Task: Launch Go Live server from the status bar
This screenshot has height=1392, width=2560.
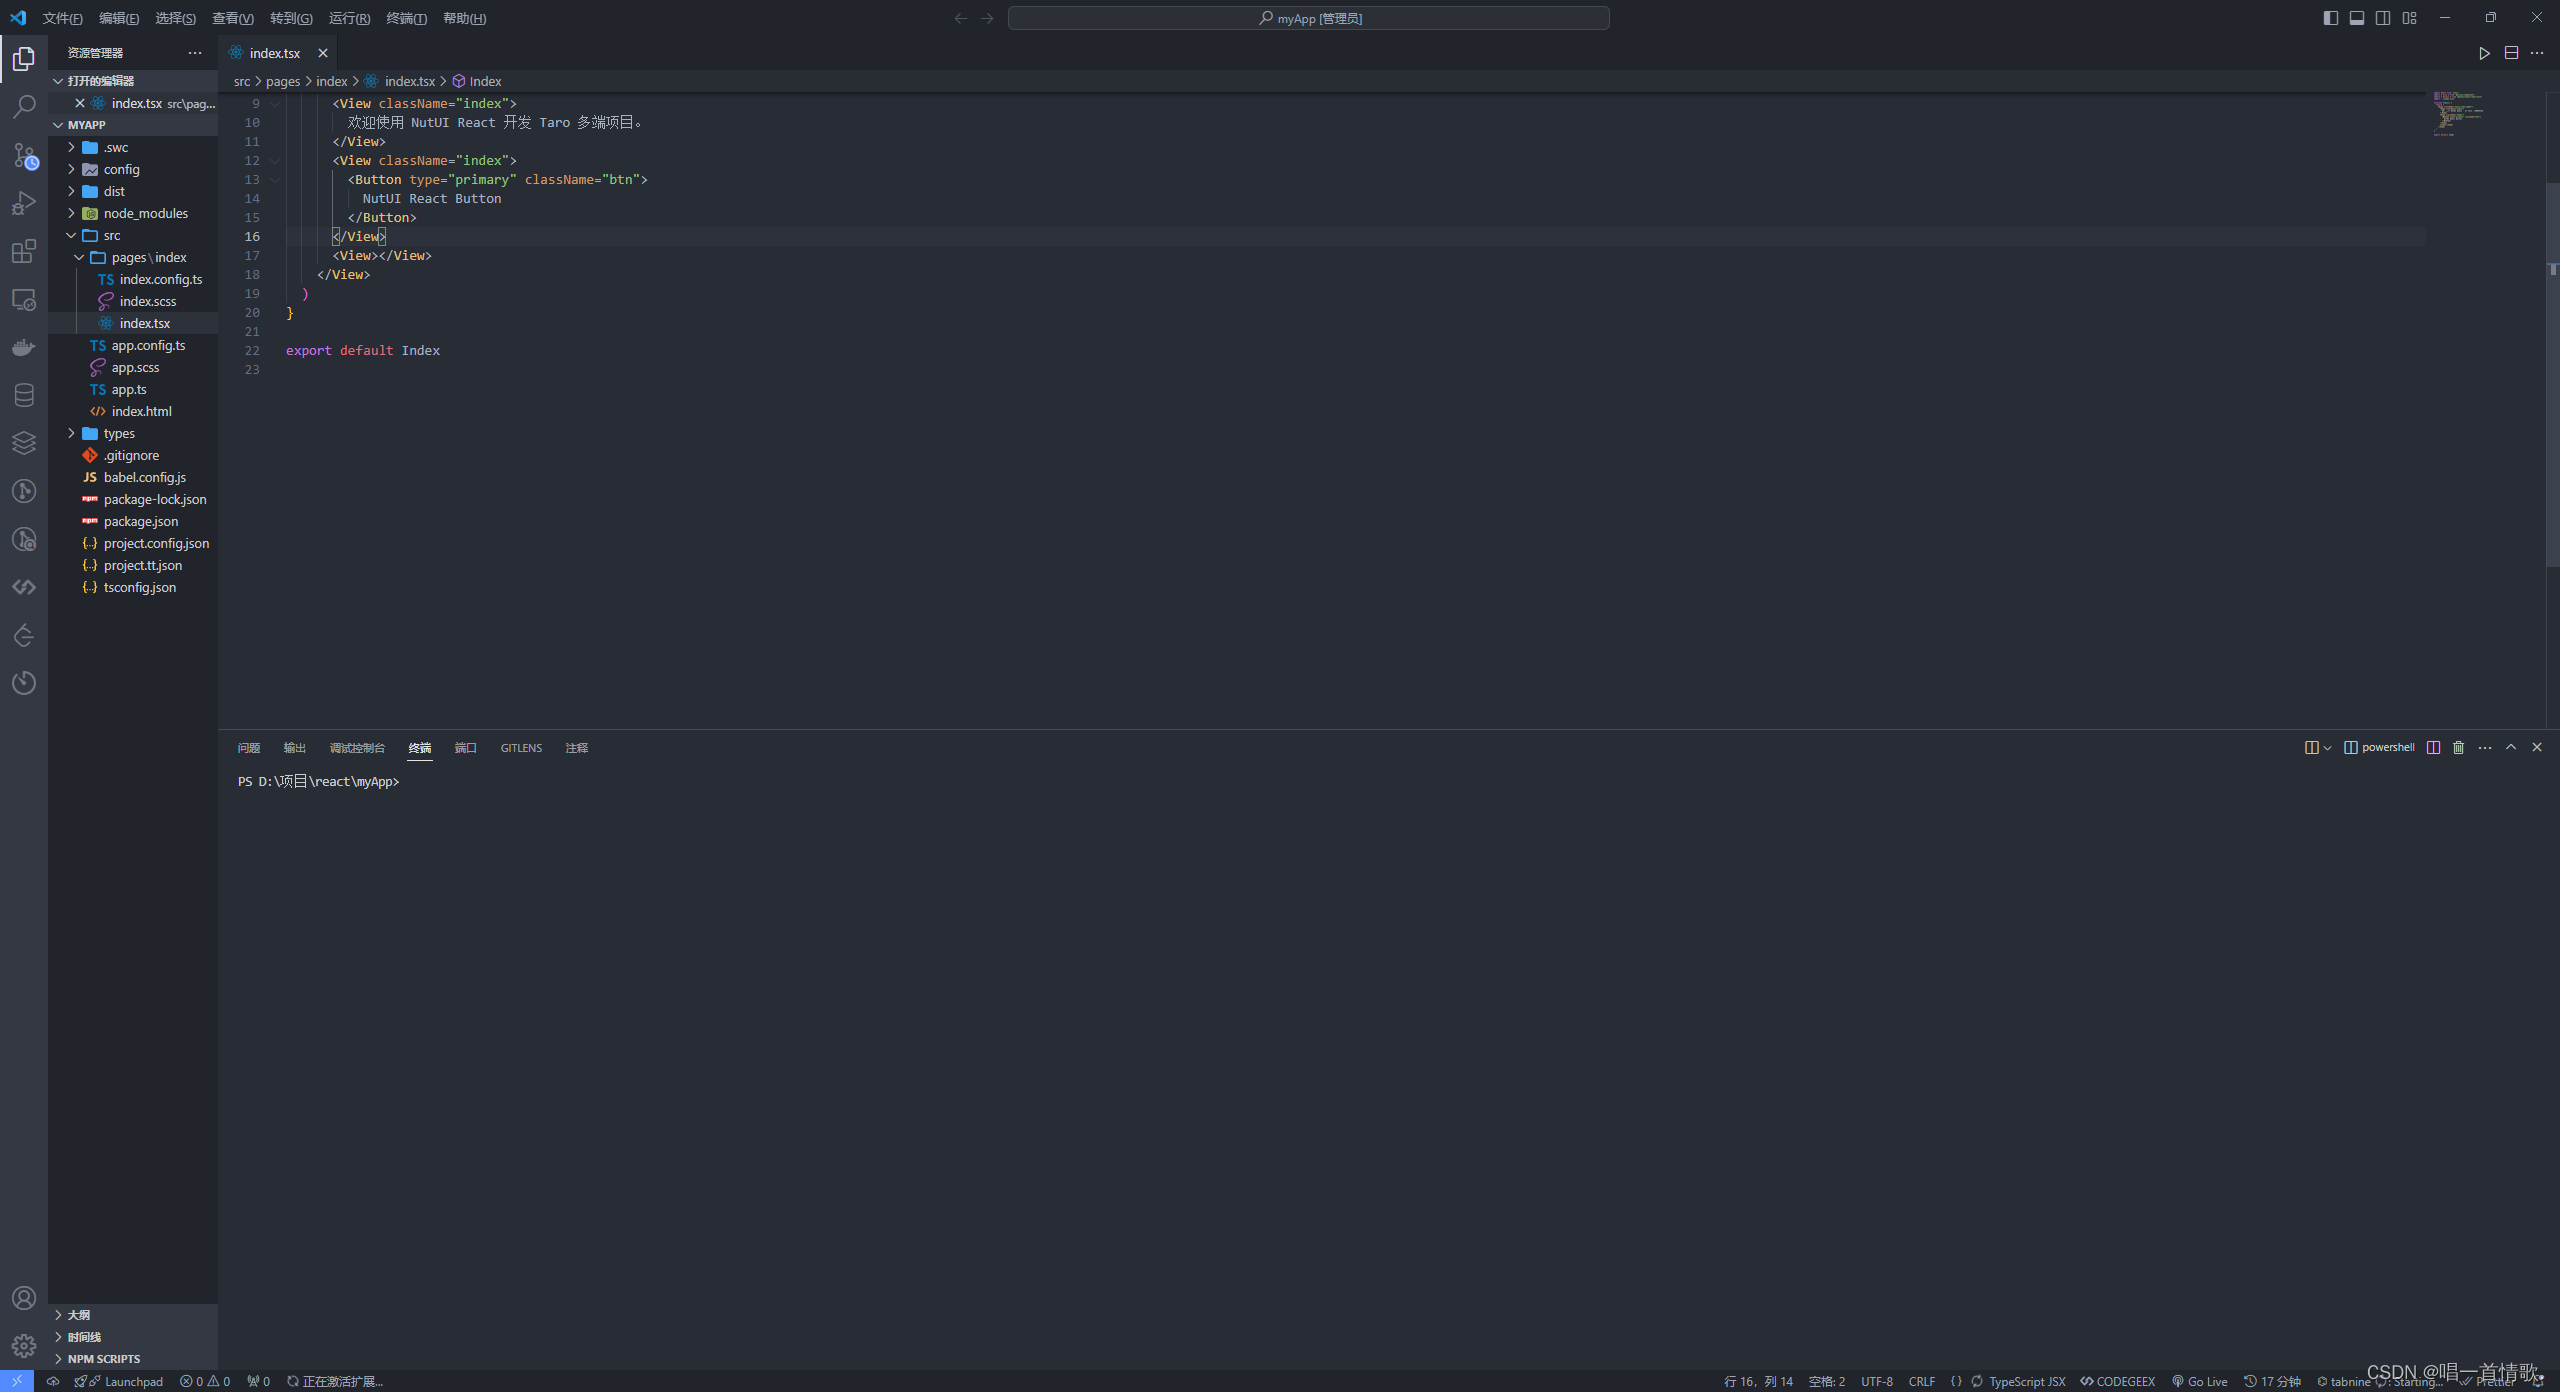Action: [x=2201, y=1381]
